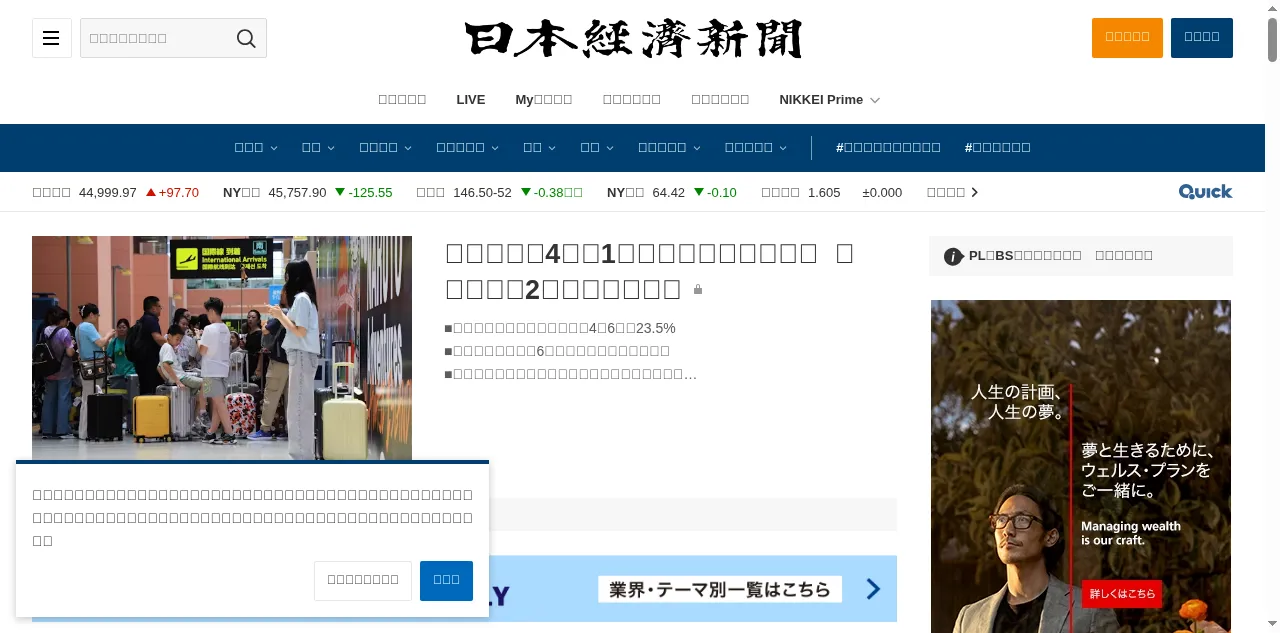Click the red 詳しくはこちら ad button
The height and width of the screenshot is (633, 1280).
point(1121,593)
